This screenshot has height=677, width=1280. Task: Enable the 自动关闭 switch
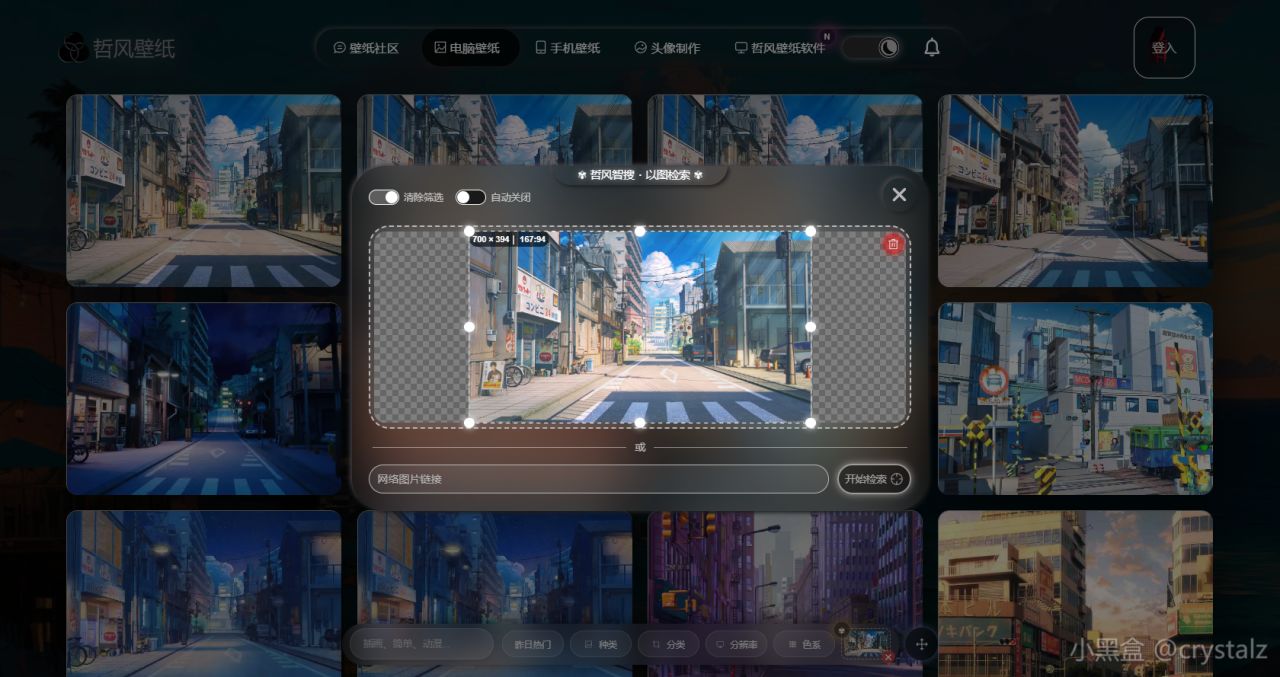pyautogui.click(x=471, y=197)
